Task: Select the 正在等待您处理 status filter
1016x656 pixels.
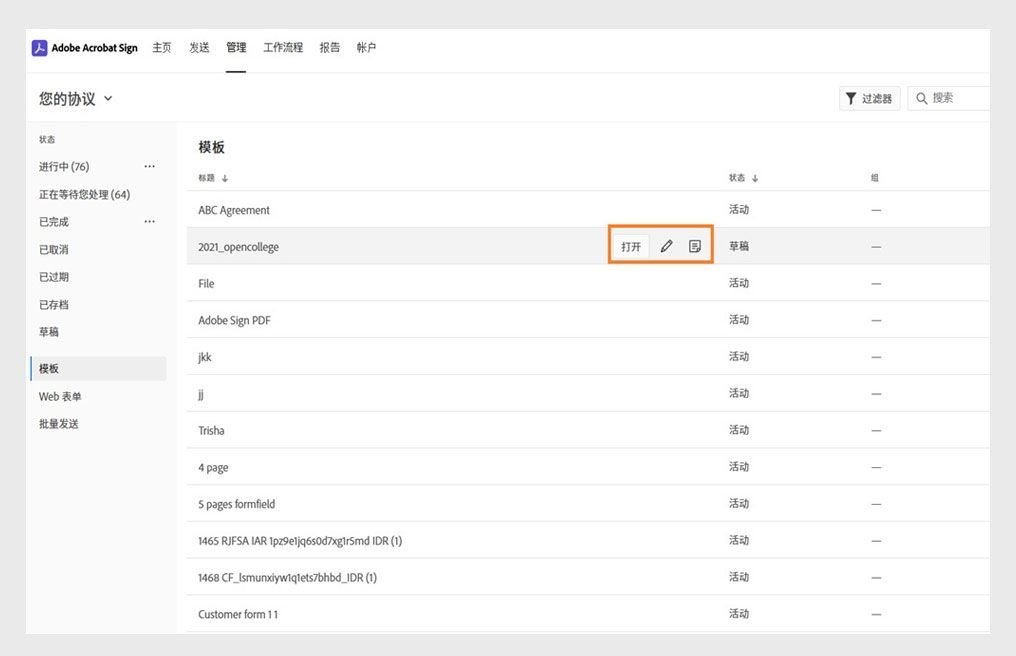Action: tap(84, 194)
